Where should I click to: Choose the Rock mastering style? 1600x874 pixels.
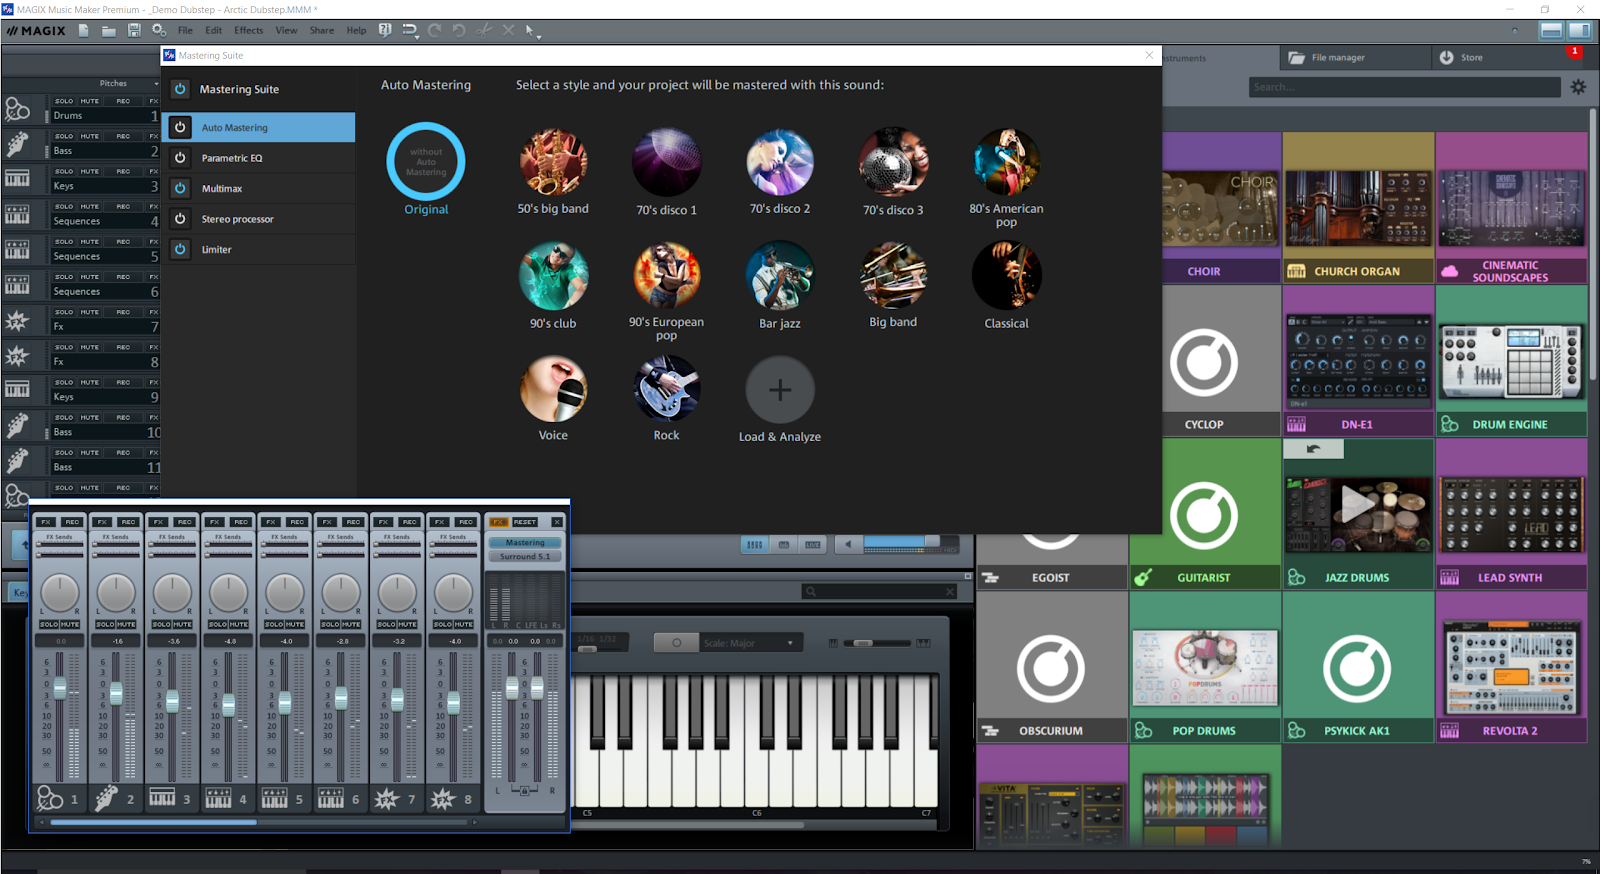(x=666, y=389)
